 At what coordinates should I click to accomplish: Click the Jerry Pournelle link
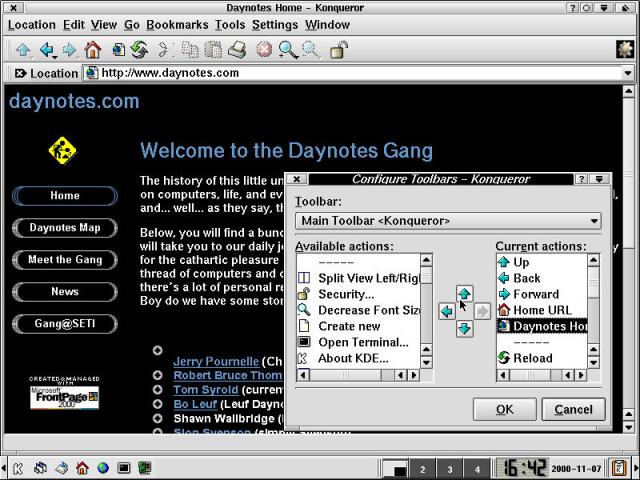pos(216,361)
